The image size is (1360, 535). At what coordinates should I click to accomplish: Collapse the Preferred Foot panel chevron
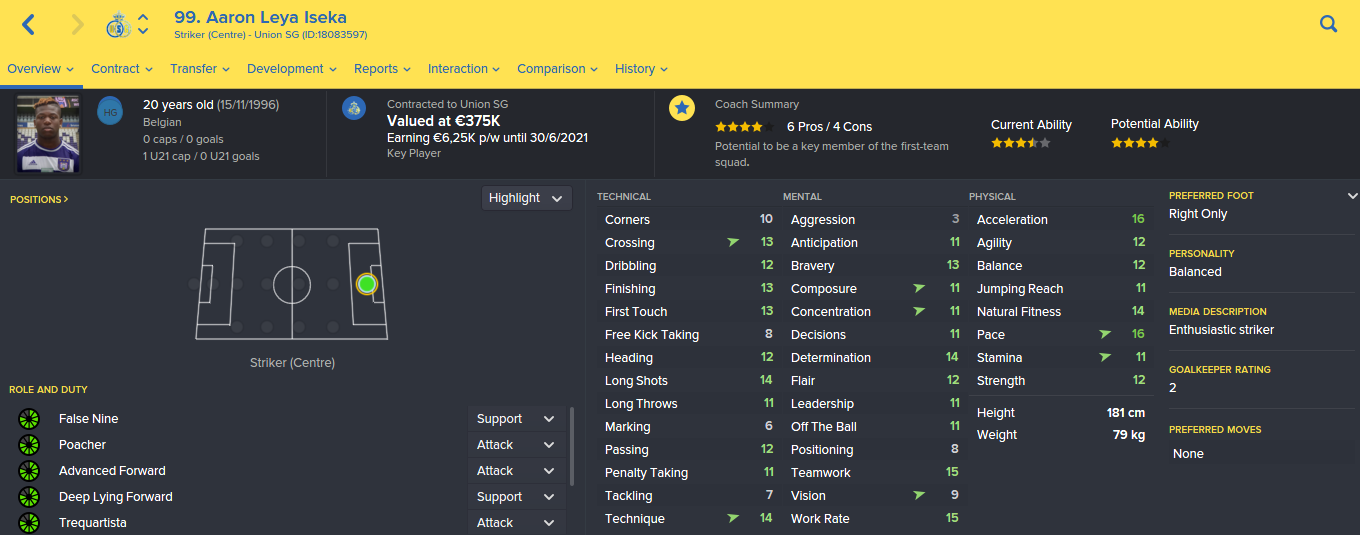tap(1352, 196)
